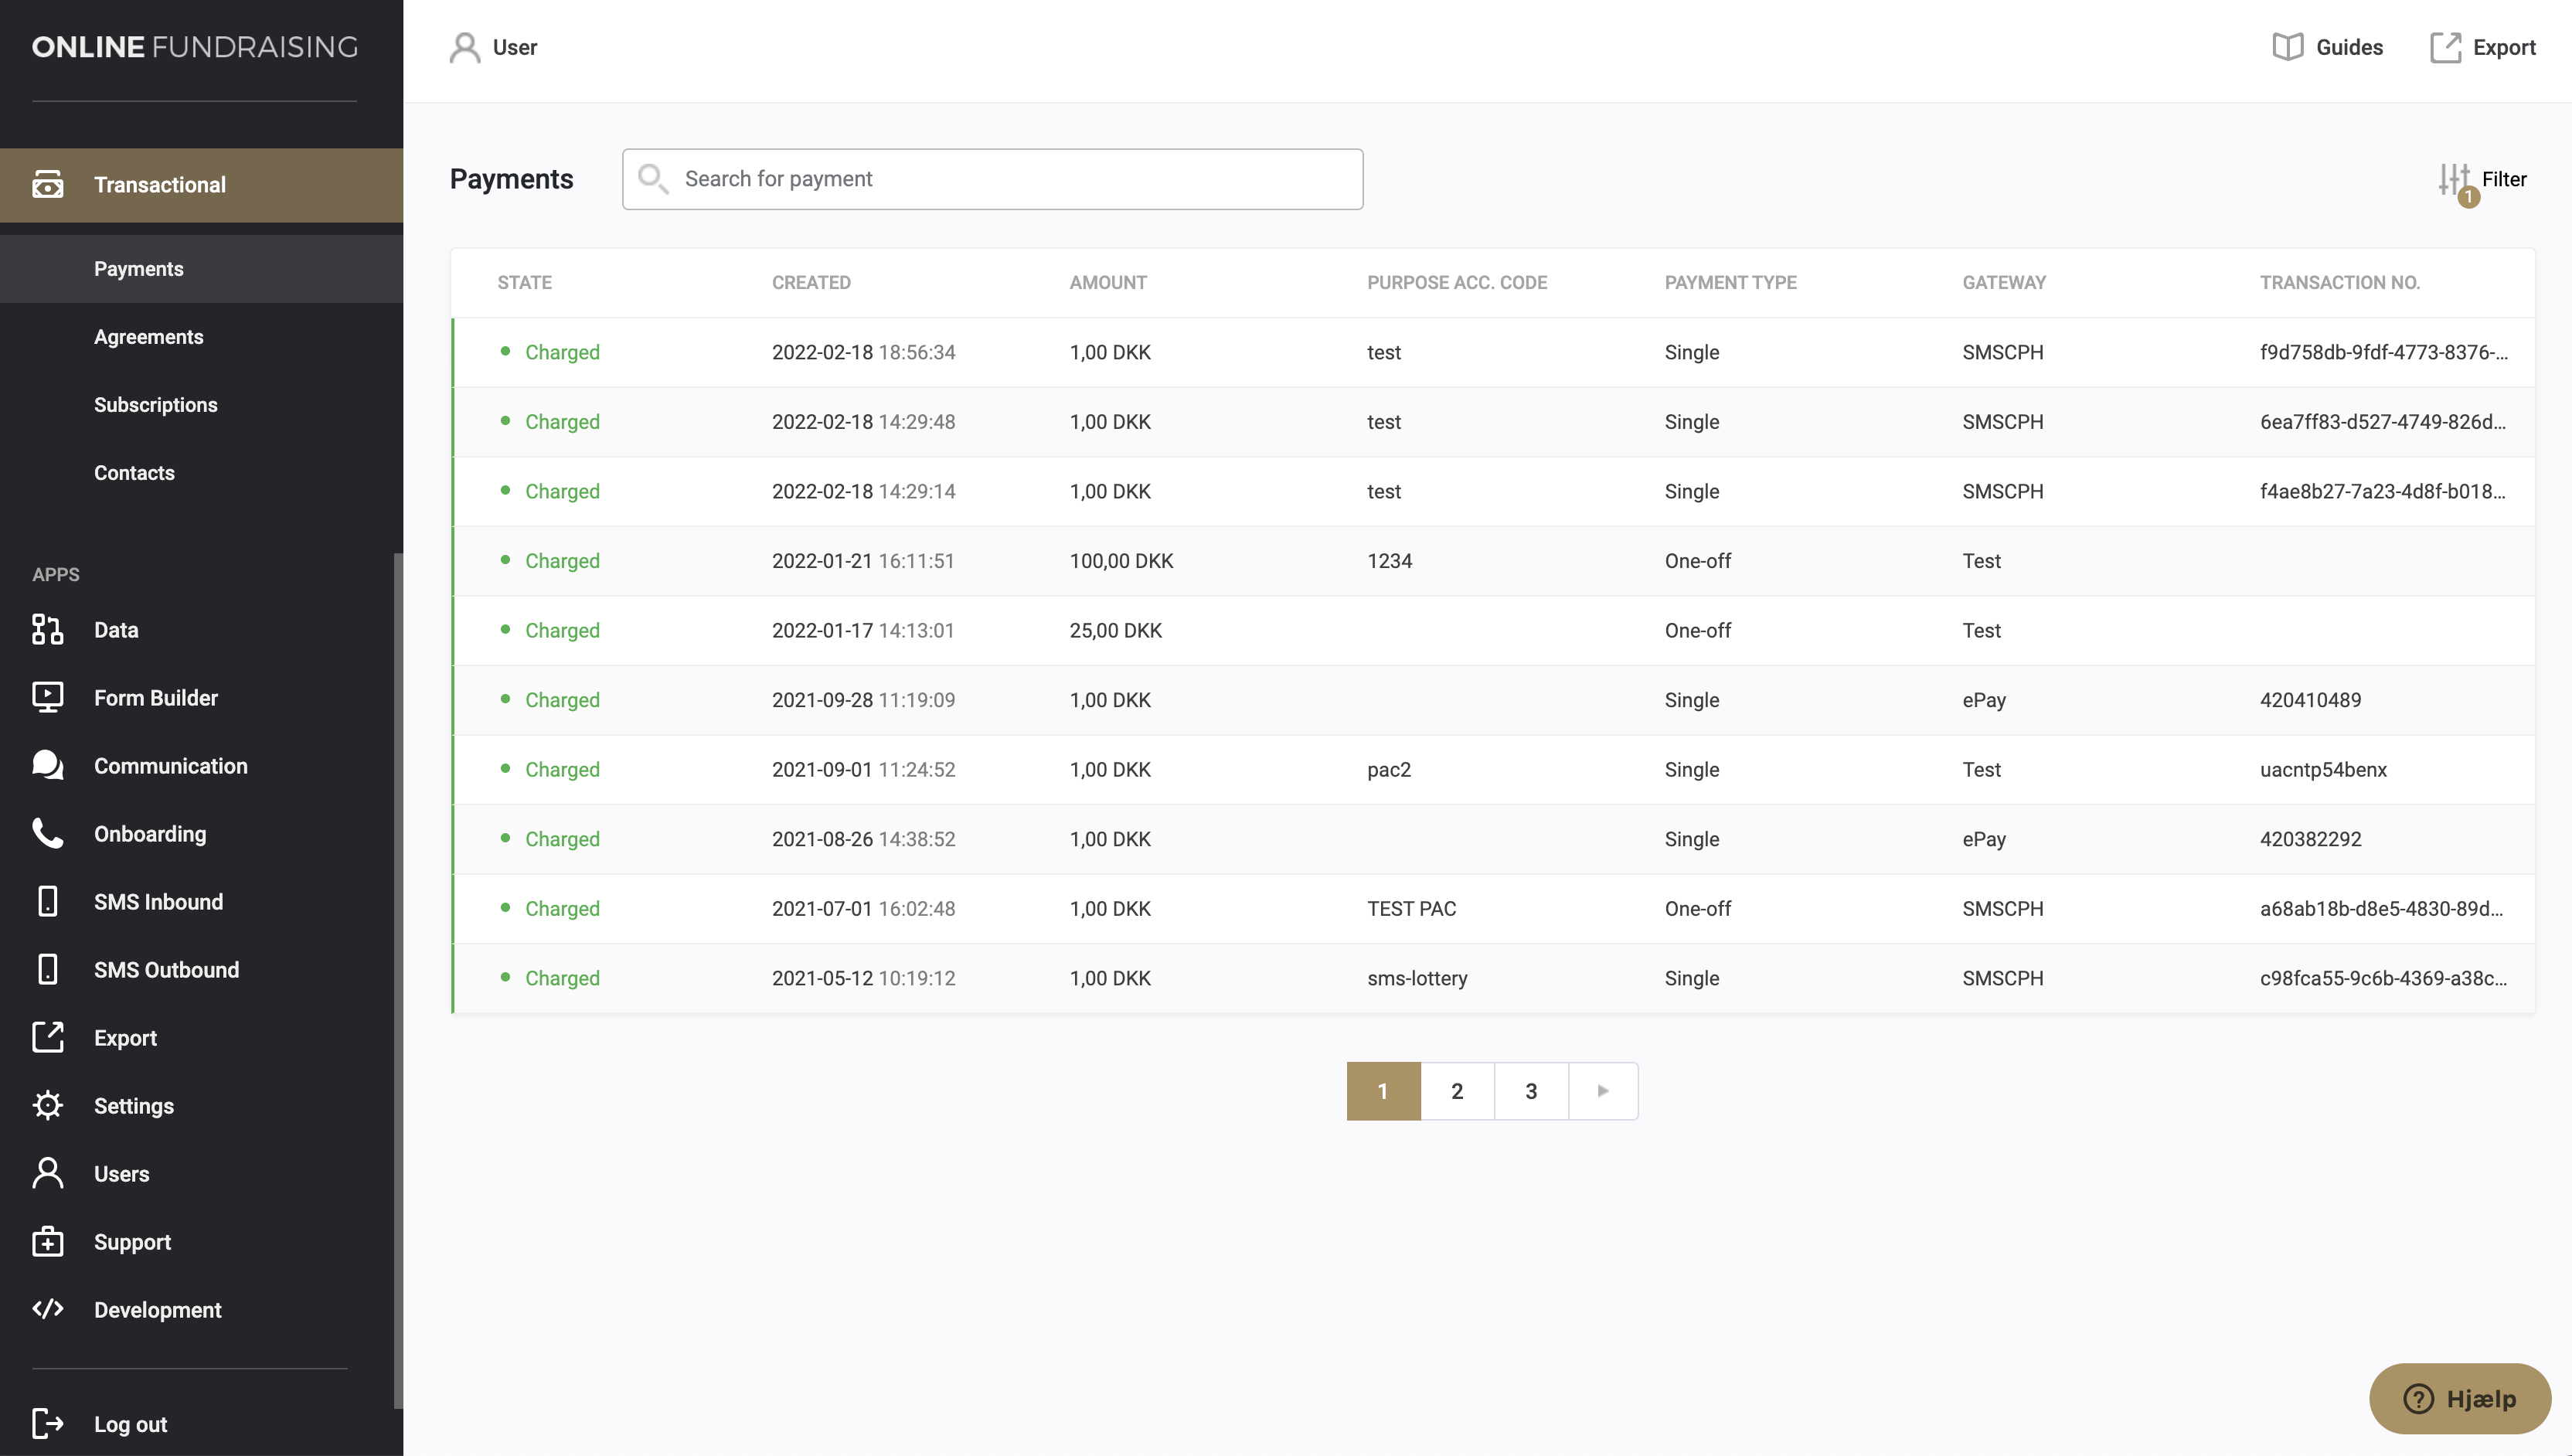Click the sidebar Export icon
Viewport: 2572px width, 1456px height.
(x=47, y=1038)
